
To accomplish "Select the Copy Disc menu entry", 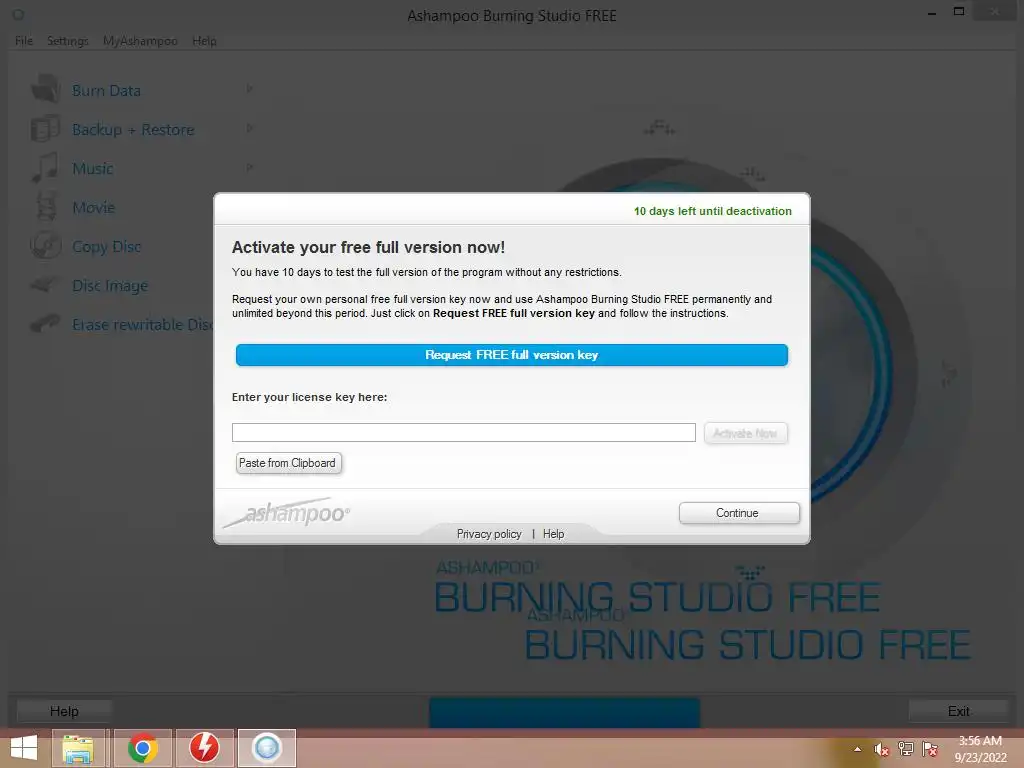I will pos(106,246).
